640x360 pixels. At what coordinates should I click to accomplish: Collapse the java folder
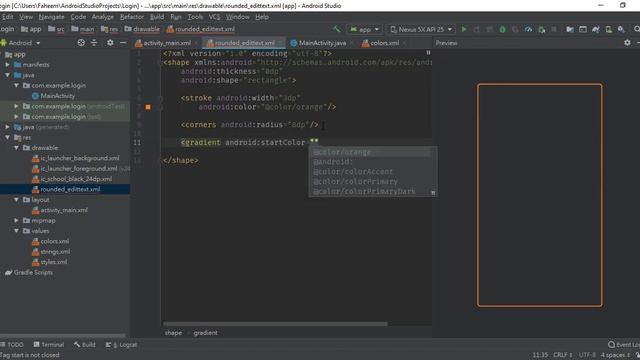8,75
